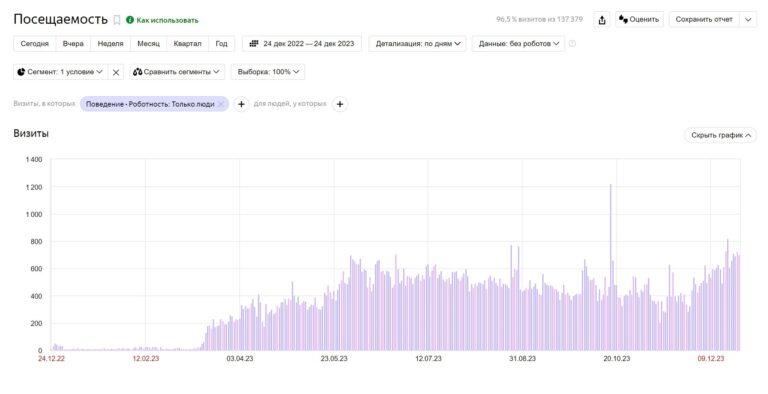Click the 23.05.23 axis date label
The width and height of the screenshot is (768, 394).
[x=334, y=359]
